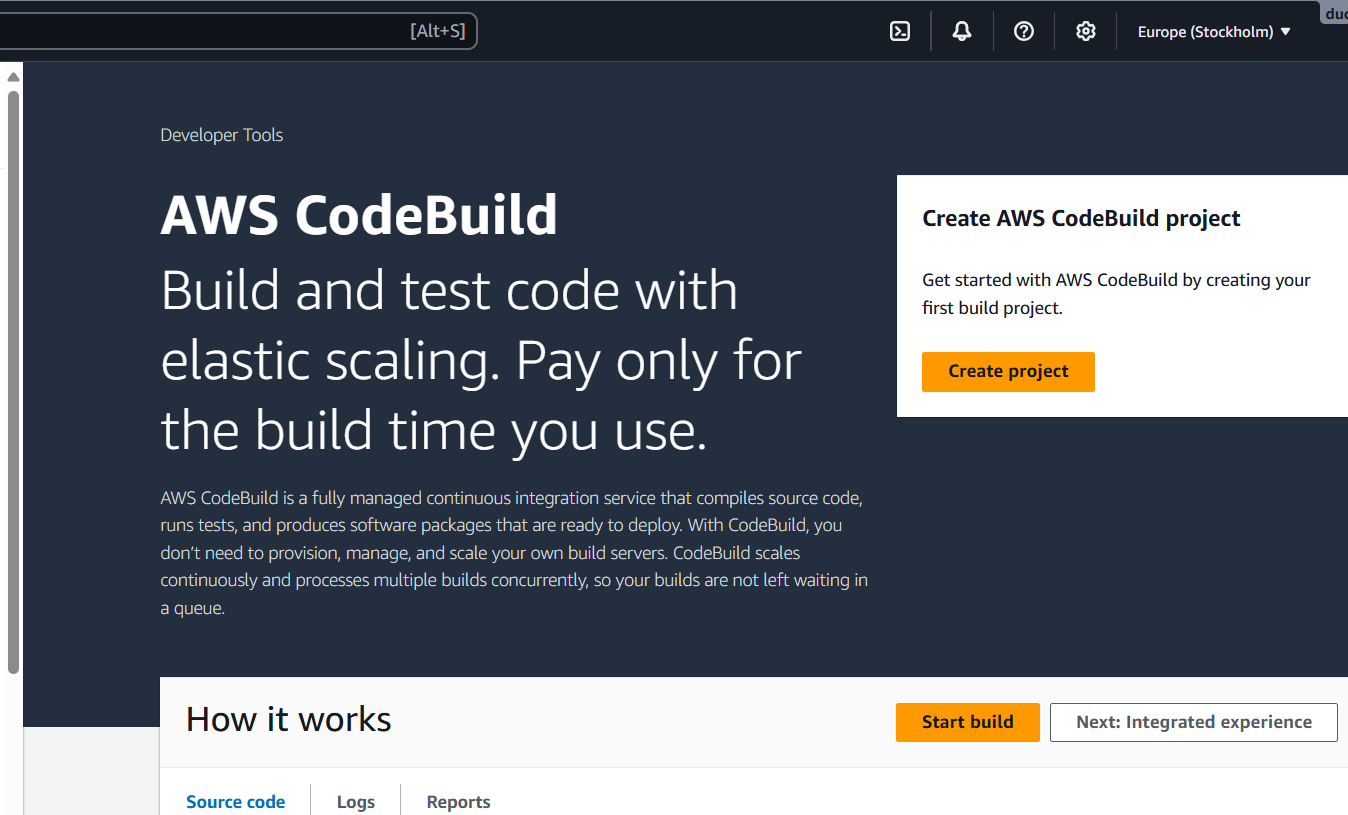Expand the region dropdown arrow
Image resolution: width=1348 pixels, height=815 pixels.
(x=1284, y=31)
